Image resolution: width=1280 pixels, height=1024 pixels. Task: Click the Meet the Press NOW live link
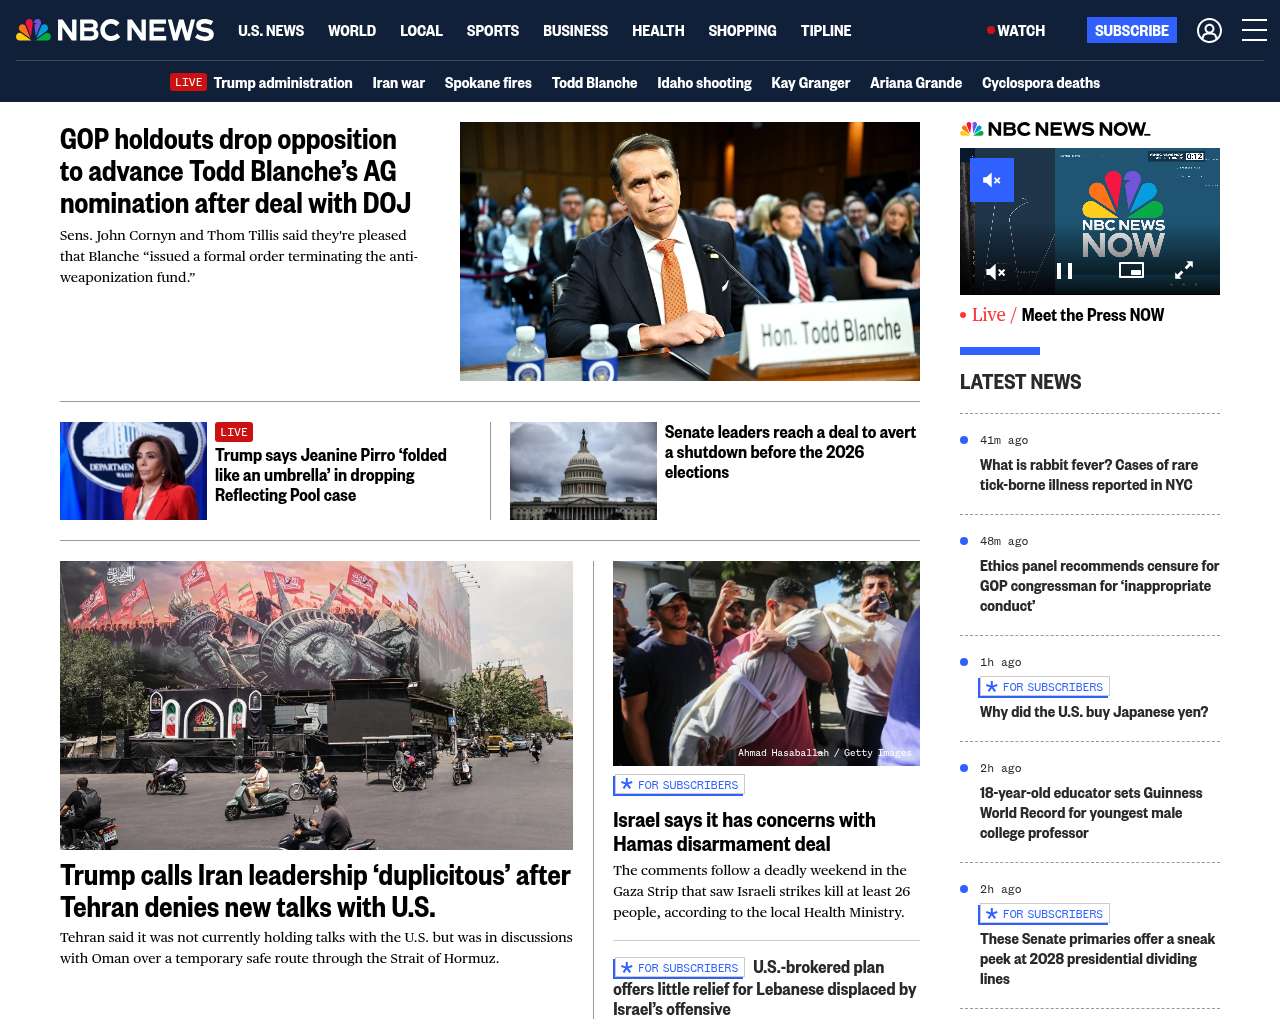pyautogui.click(x=1092, y=315)
